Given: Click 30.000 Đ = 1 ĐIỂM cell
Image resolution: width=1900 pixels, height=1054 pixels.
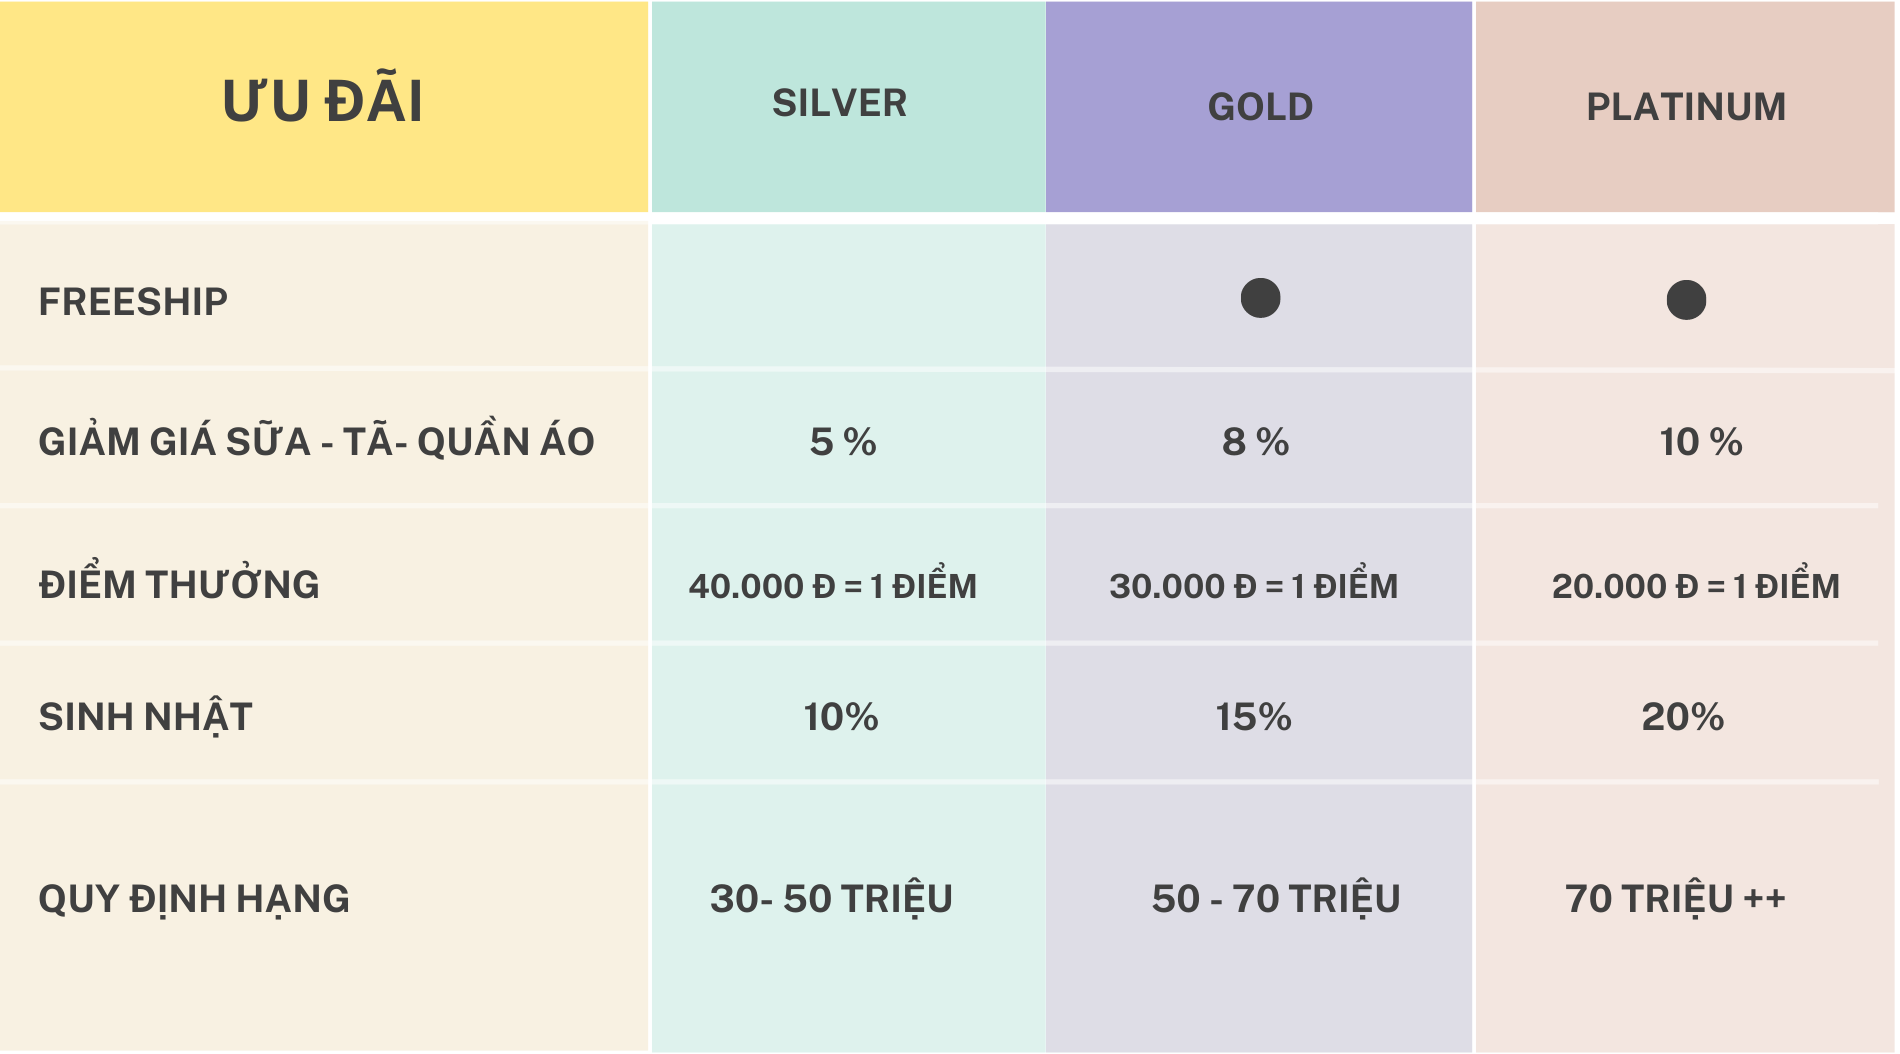Looking at the screenshot, I should point(1254,585).
